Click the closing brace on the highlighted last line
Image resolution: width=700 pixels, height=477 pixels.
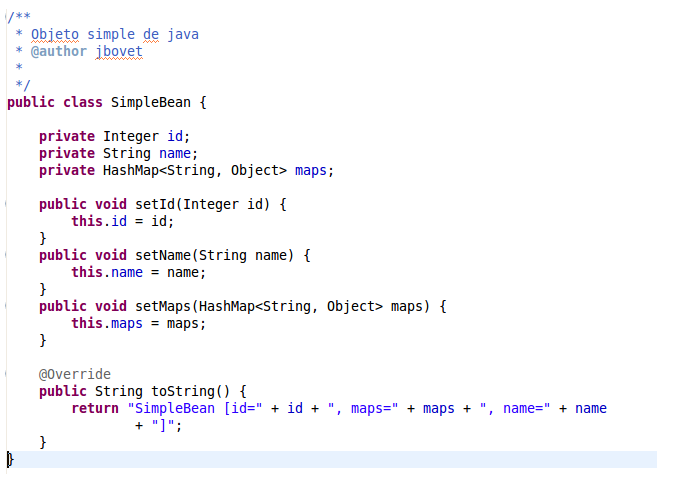(10, 459)
